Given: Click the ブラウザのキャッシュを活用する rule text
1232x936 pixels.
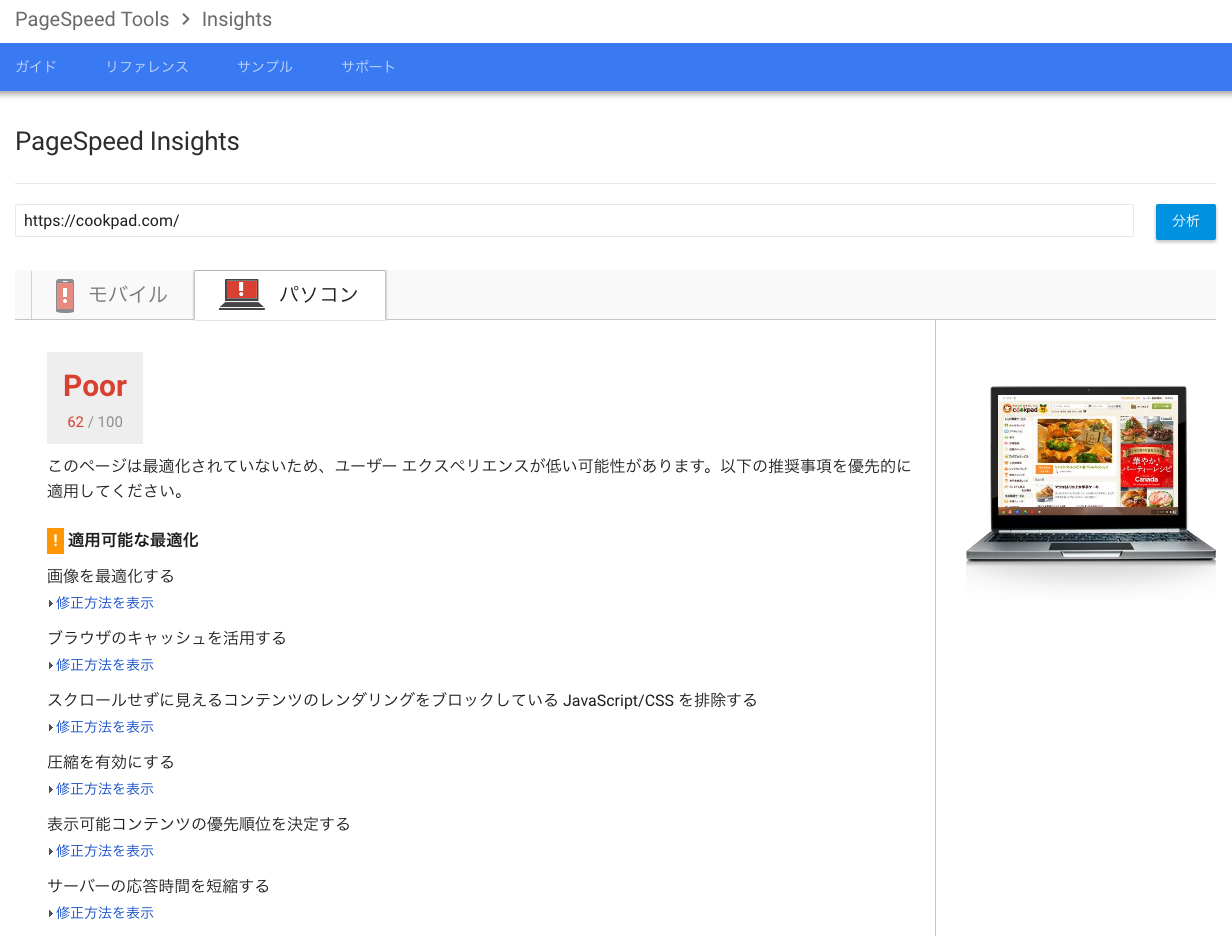Looking at the screenshot, I should click(x=167, y=638).
